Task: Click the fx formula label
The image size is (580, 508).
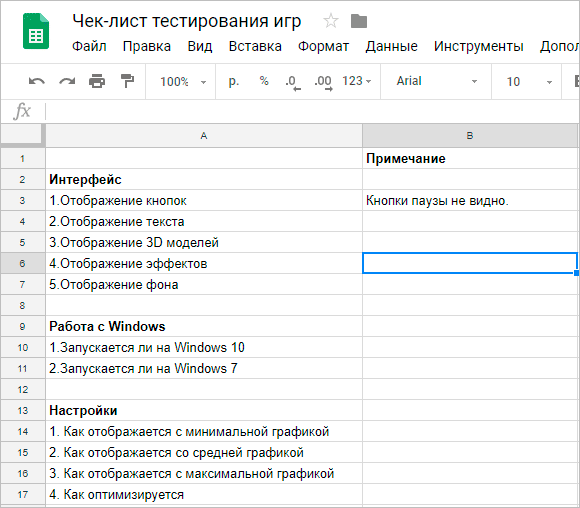Action: click(x=22, y=111)
